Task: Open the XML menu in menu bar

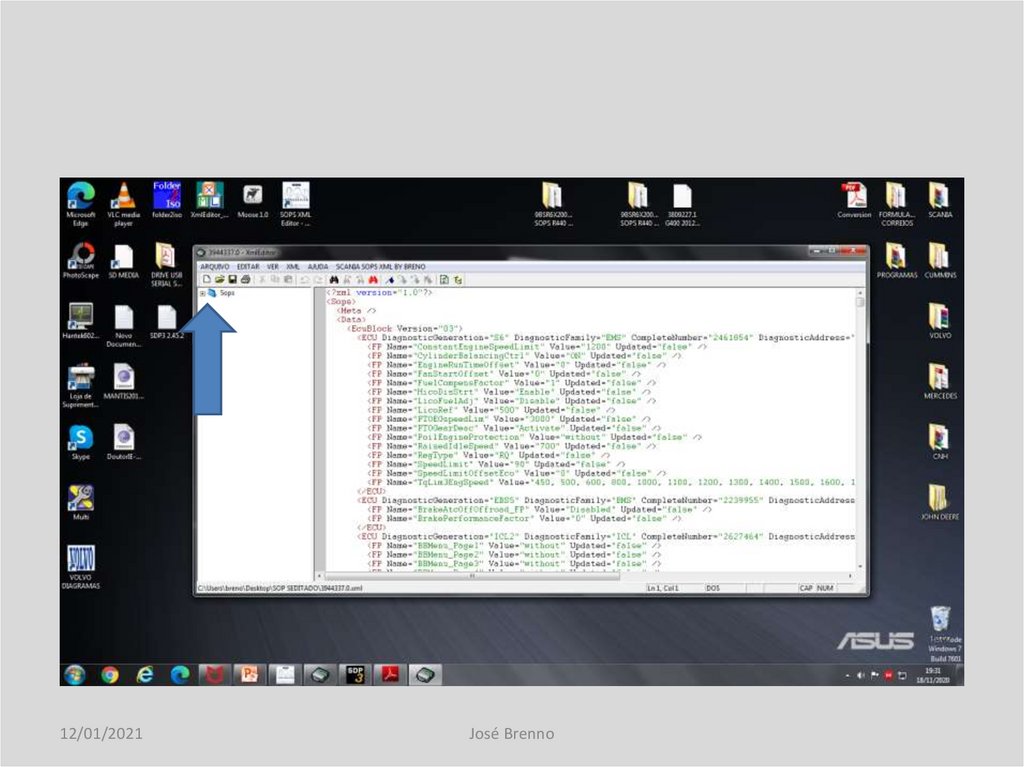Action: click(293, 267)
